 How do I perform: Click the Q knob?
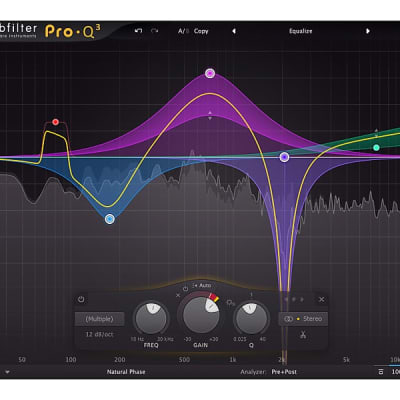251,319
